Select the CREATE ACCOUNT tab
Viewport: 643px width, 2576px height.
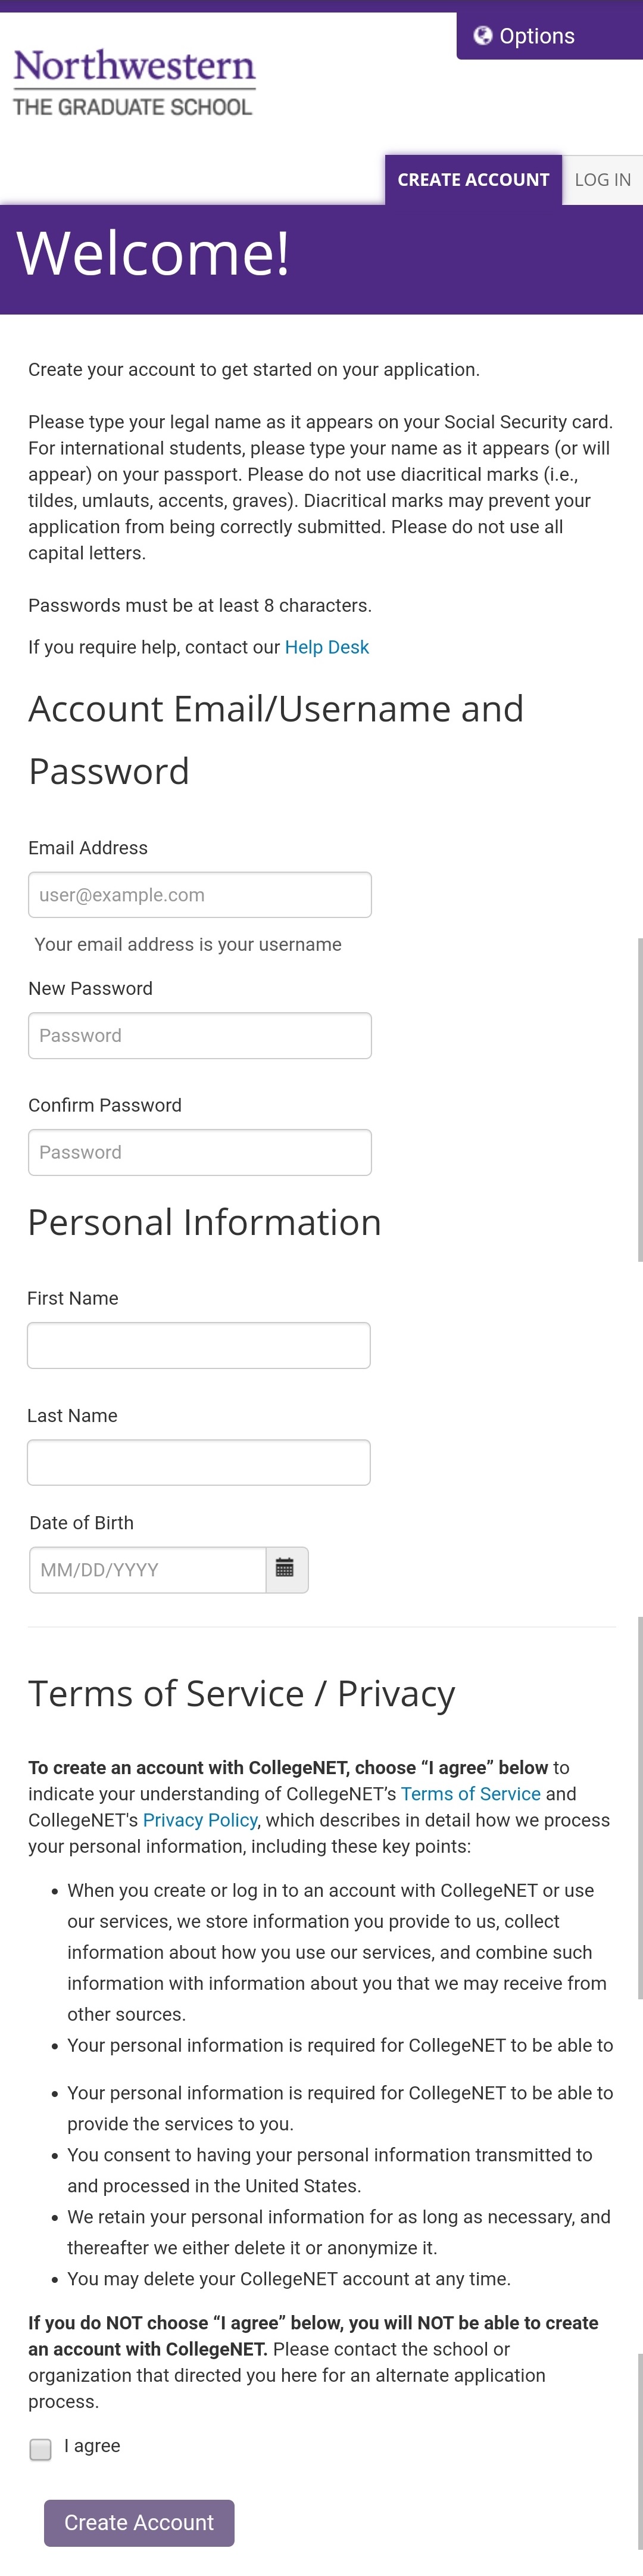473,180
